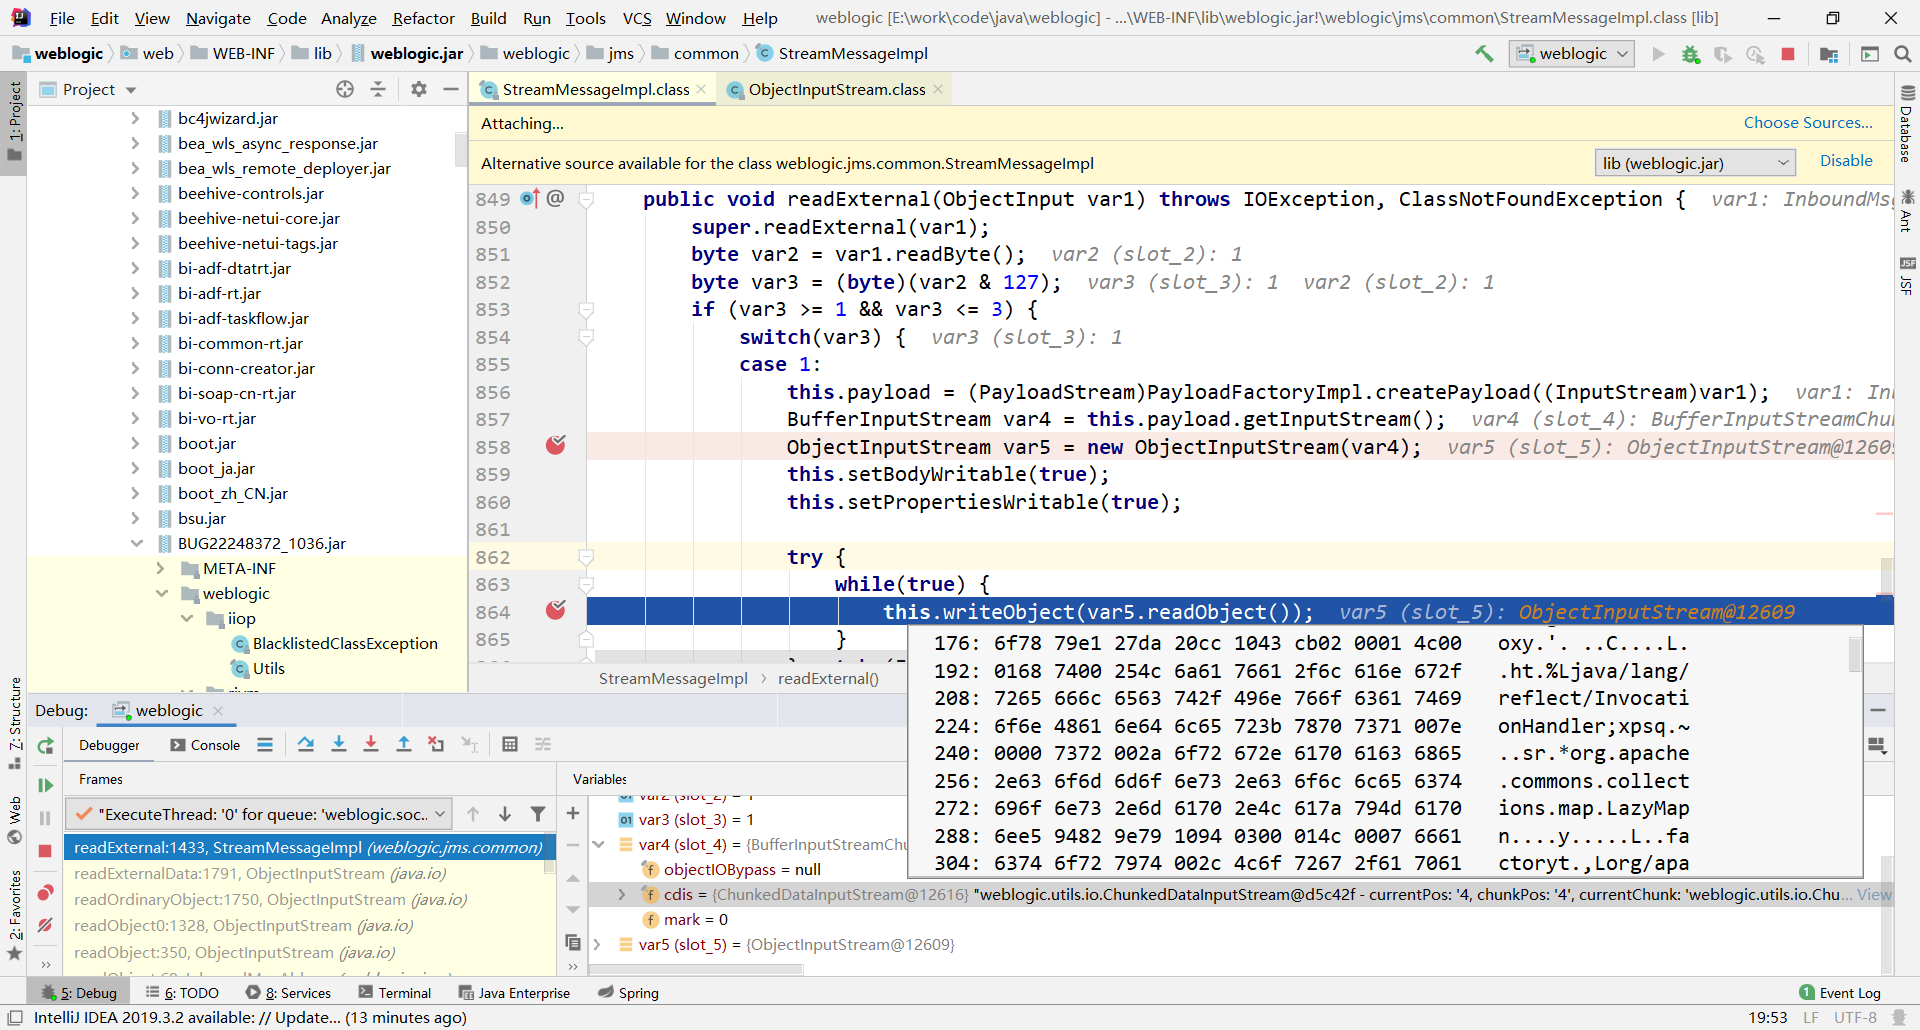Click scrollbar thumb in hex dump popup

pyautogui.click(x=1855, y=654)
